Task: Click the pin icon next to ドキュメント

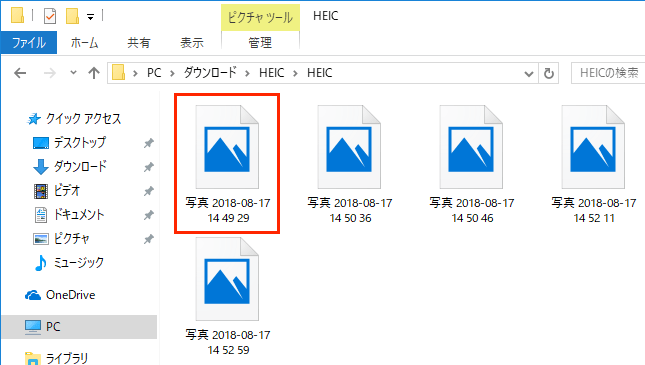Action: click(x=148, y=215)
